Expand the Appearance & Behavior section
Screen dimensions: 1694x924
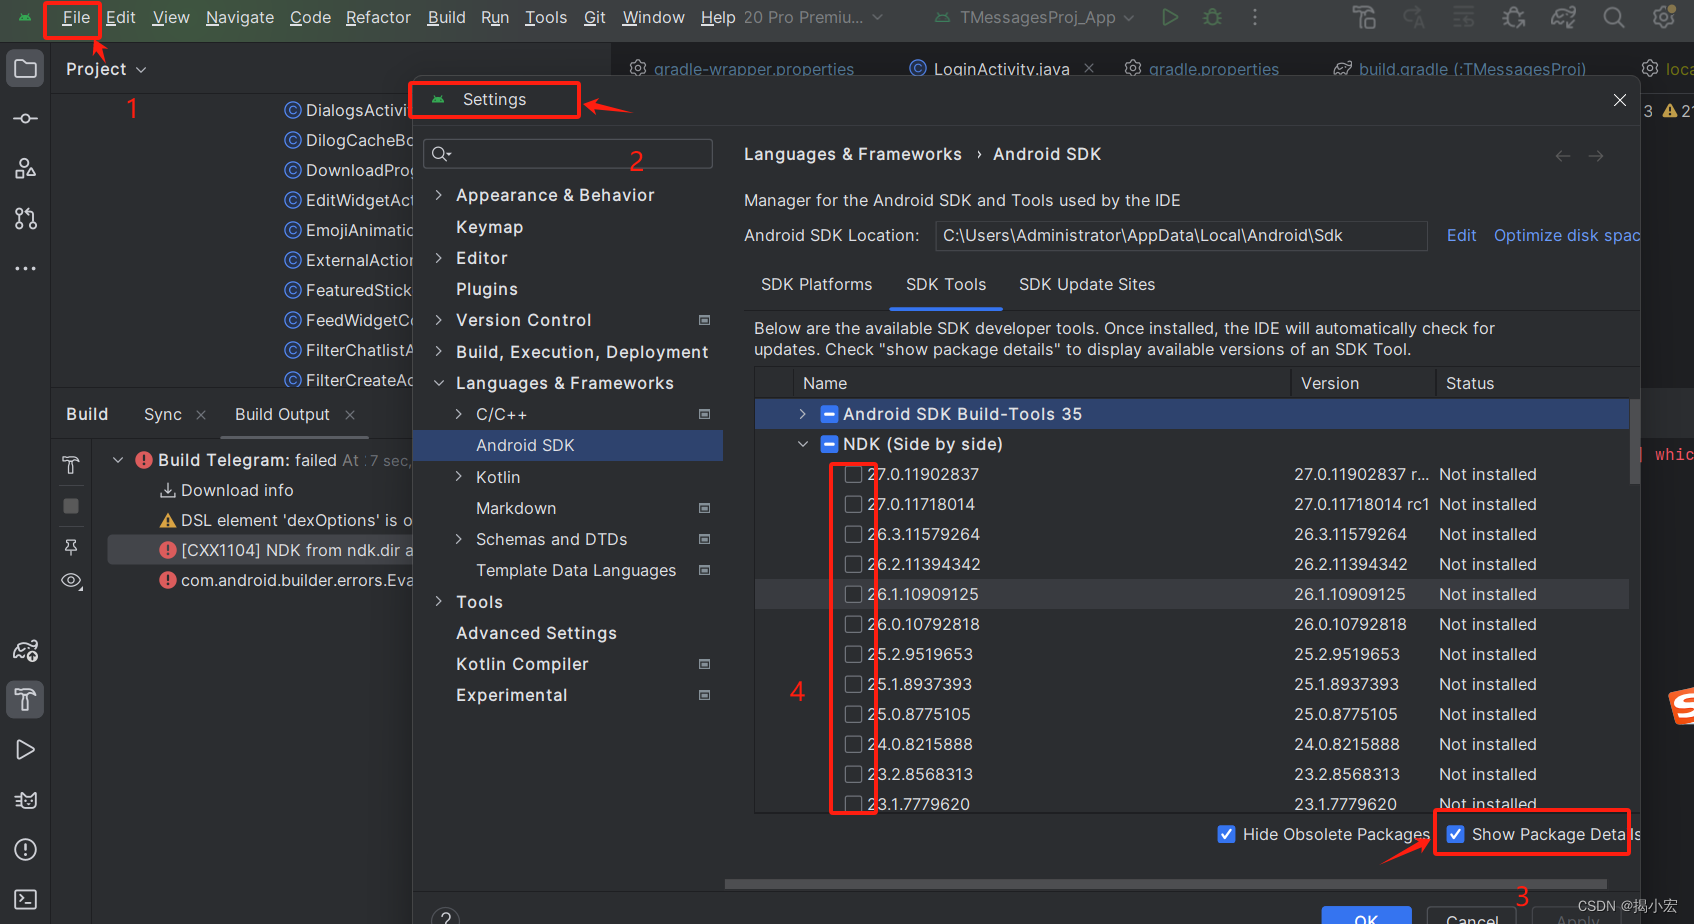pyautogui.click(x=440, y=194)
